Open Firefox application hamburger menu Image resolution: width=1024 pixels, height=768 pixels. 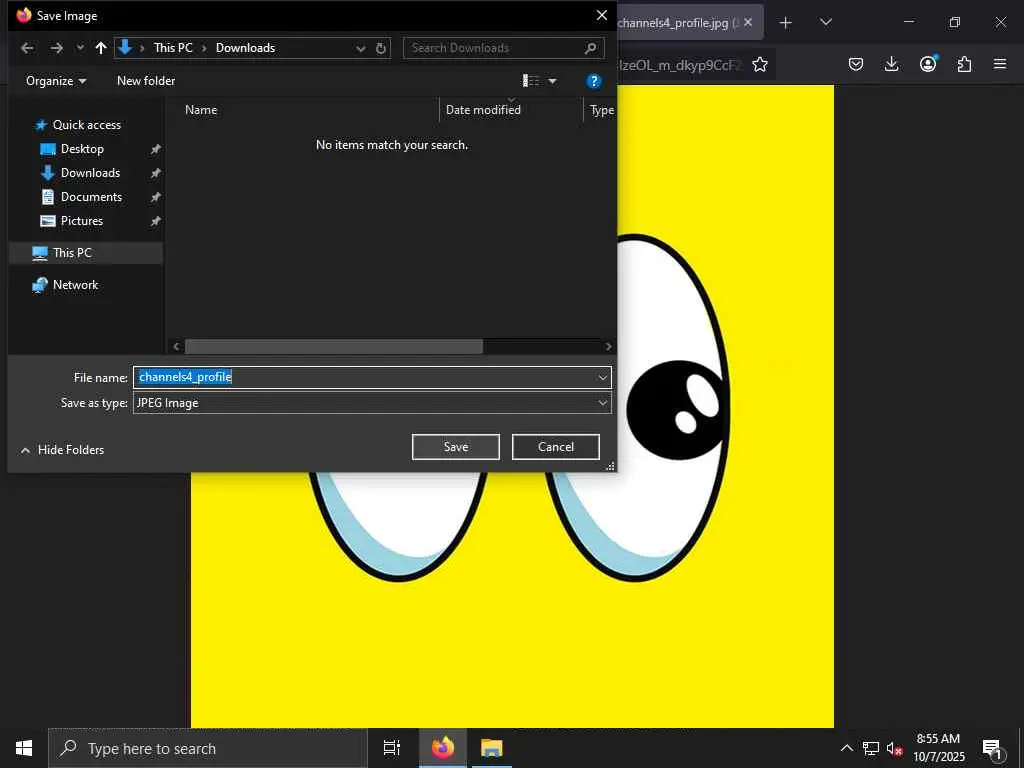tap(1000, 65)
